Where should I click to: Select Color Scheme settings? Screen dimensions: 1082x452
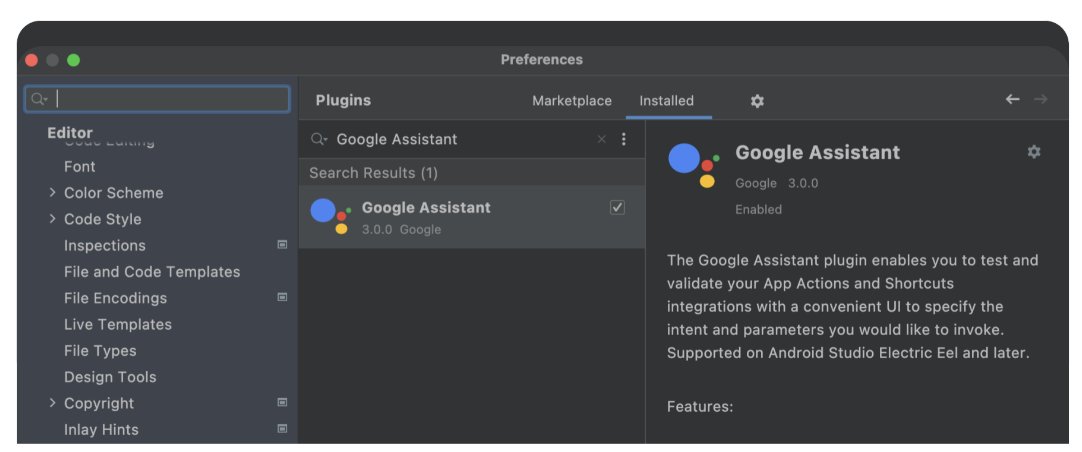[x=114, y=193]
